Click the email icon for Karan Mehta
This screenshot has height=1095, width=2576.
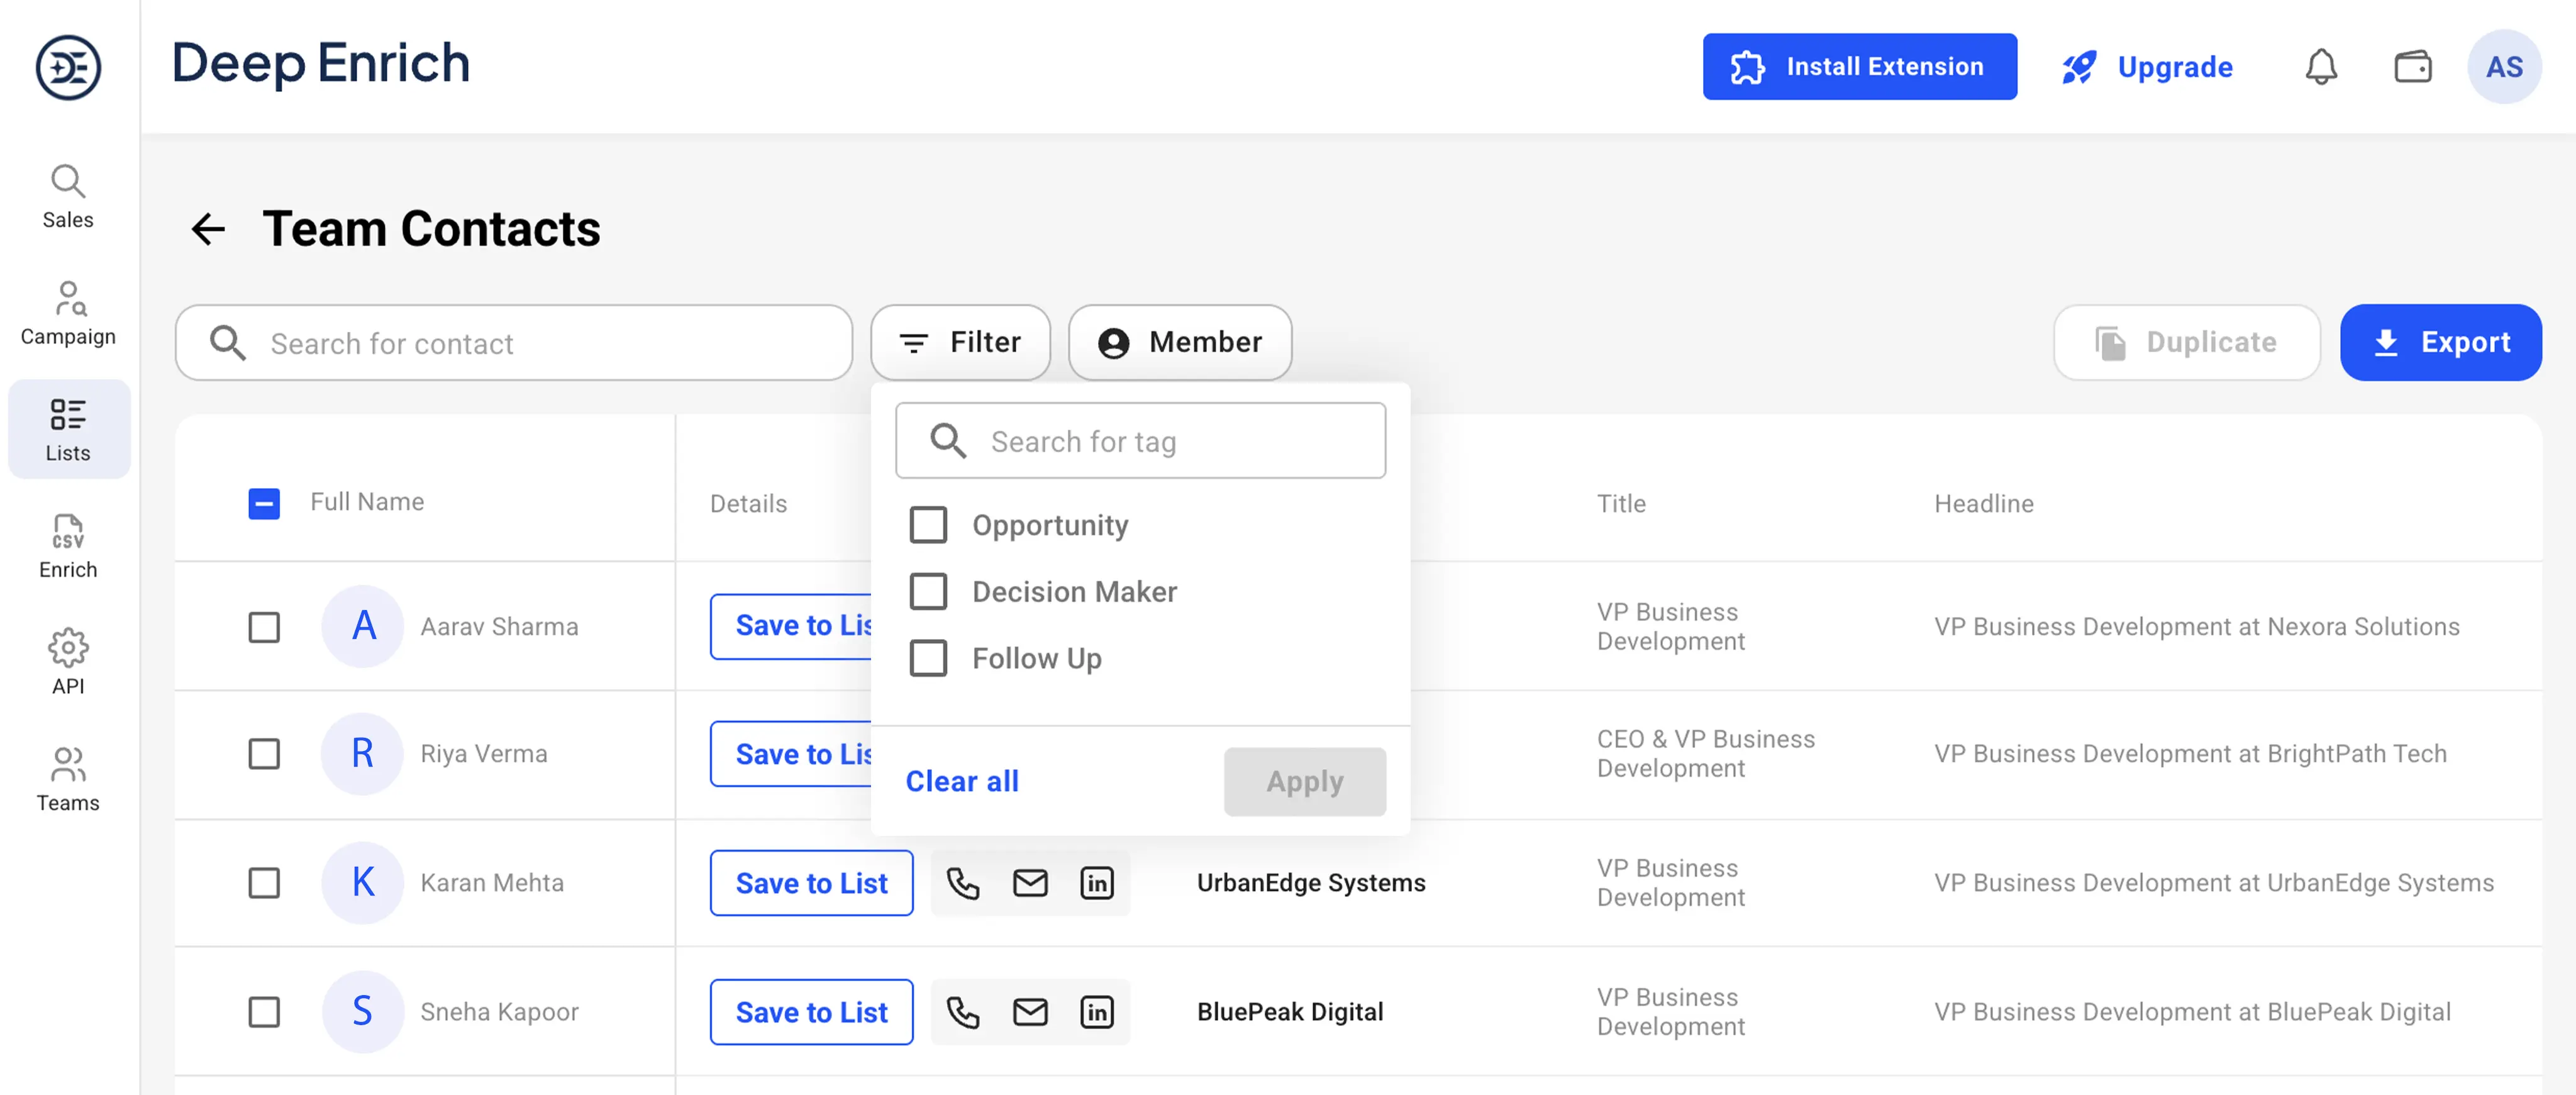click(1030, 883)
